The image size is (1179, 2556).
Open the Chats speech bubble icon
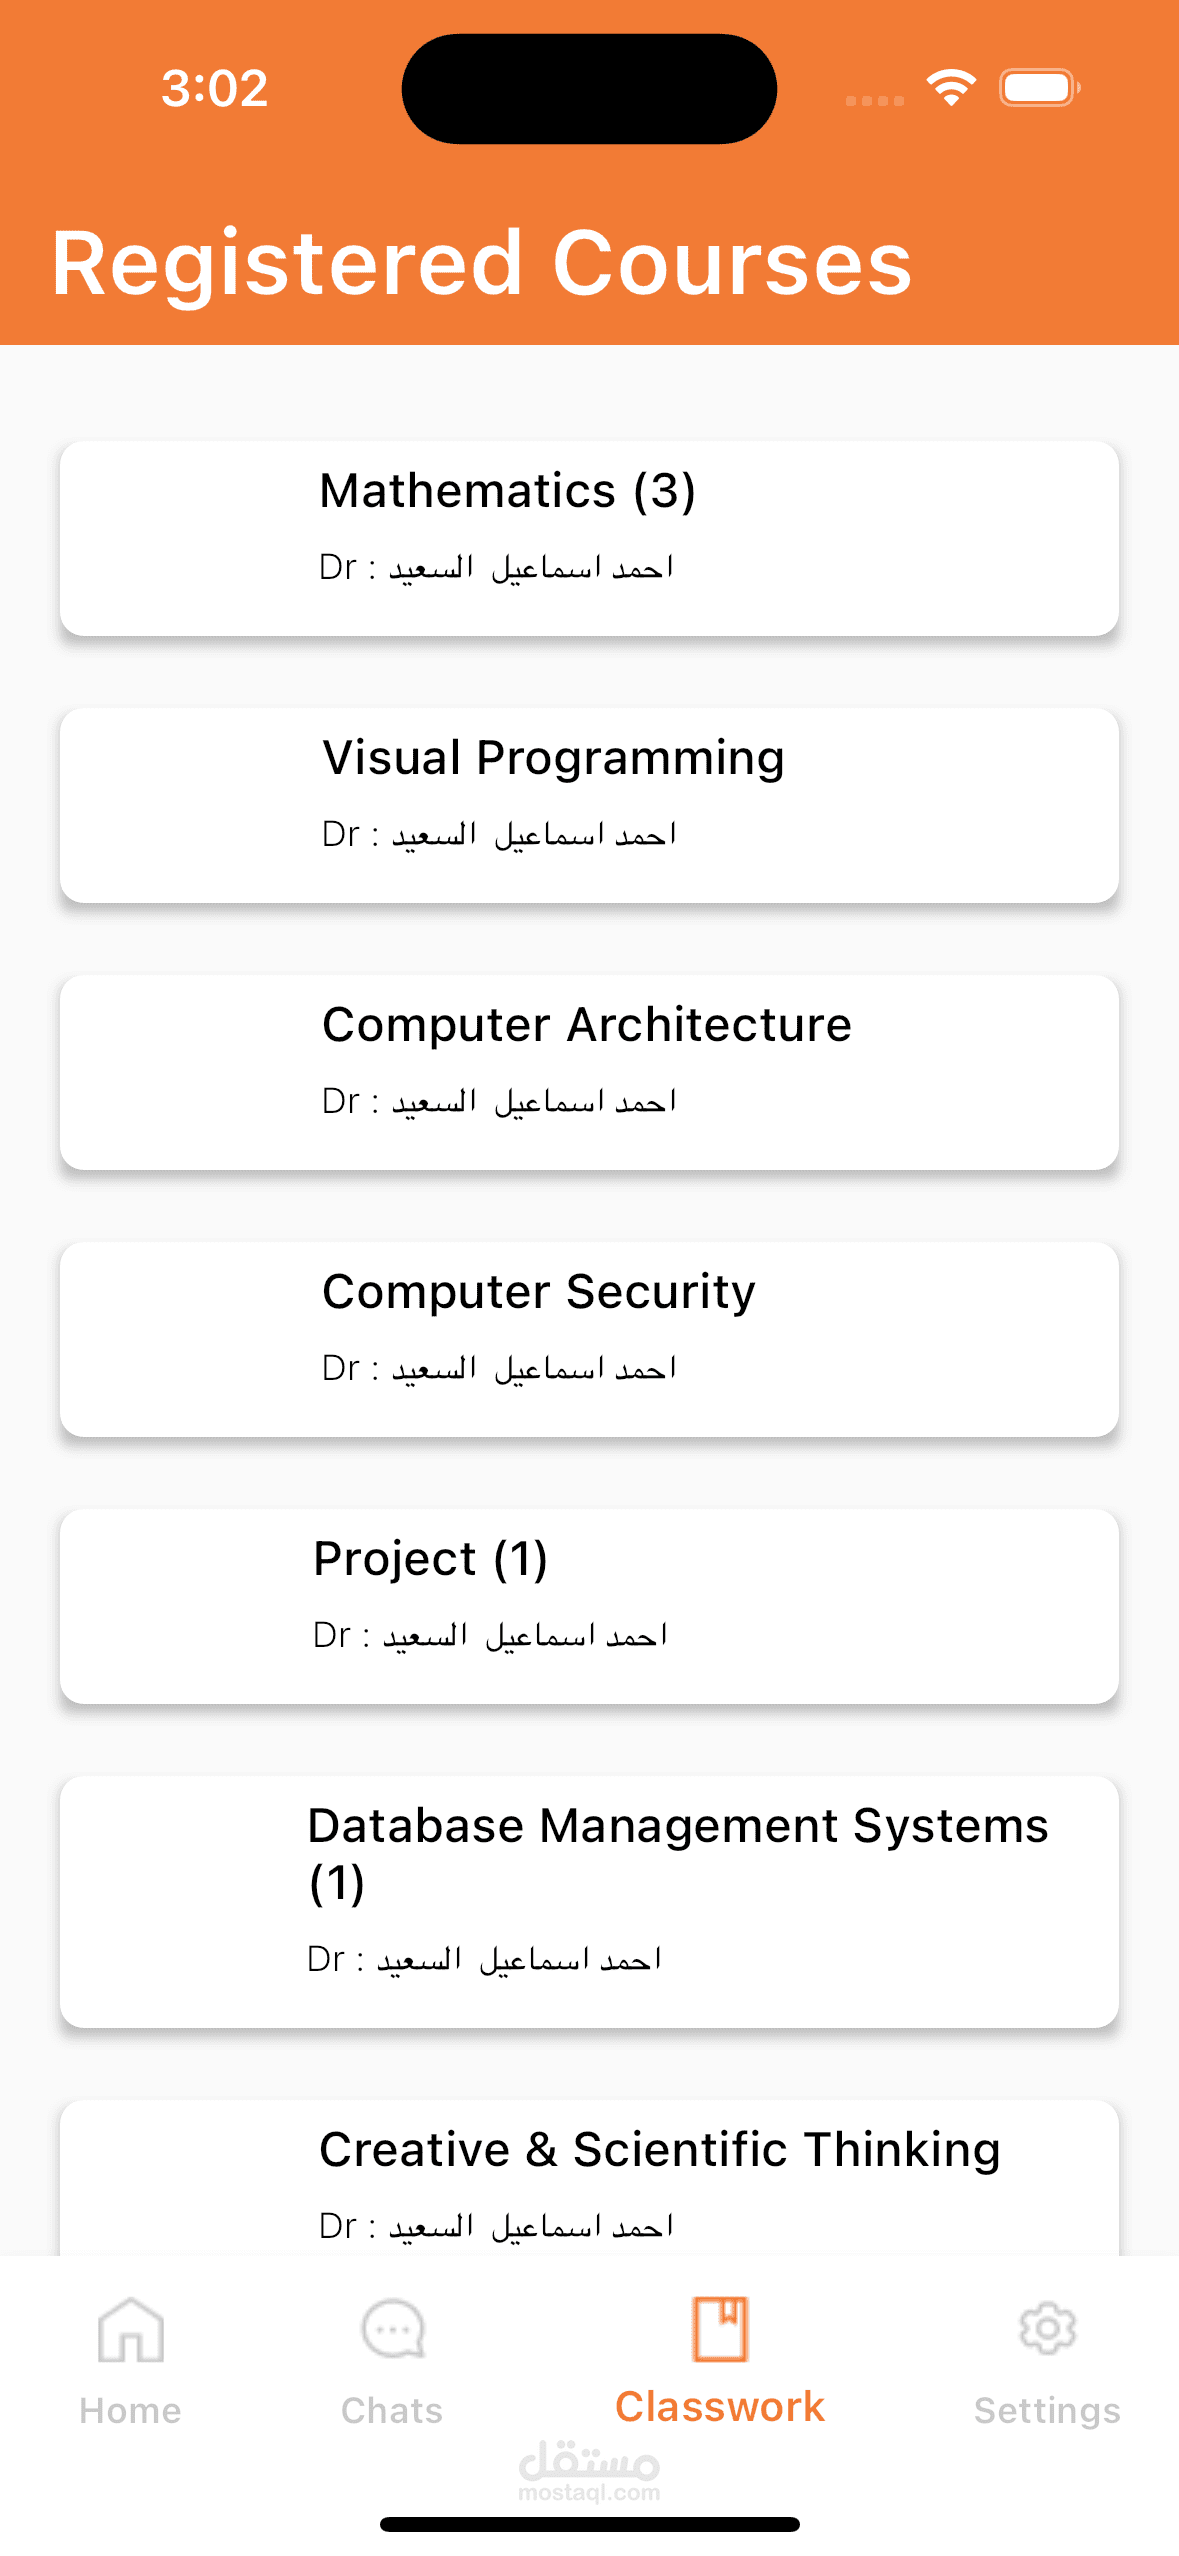pos(392,2329)
